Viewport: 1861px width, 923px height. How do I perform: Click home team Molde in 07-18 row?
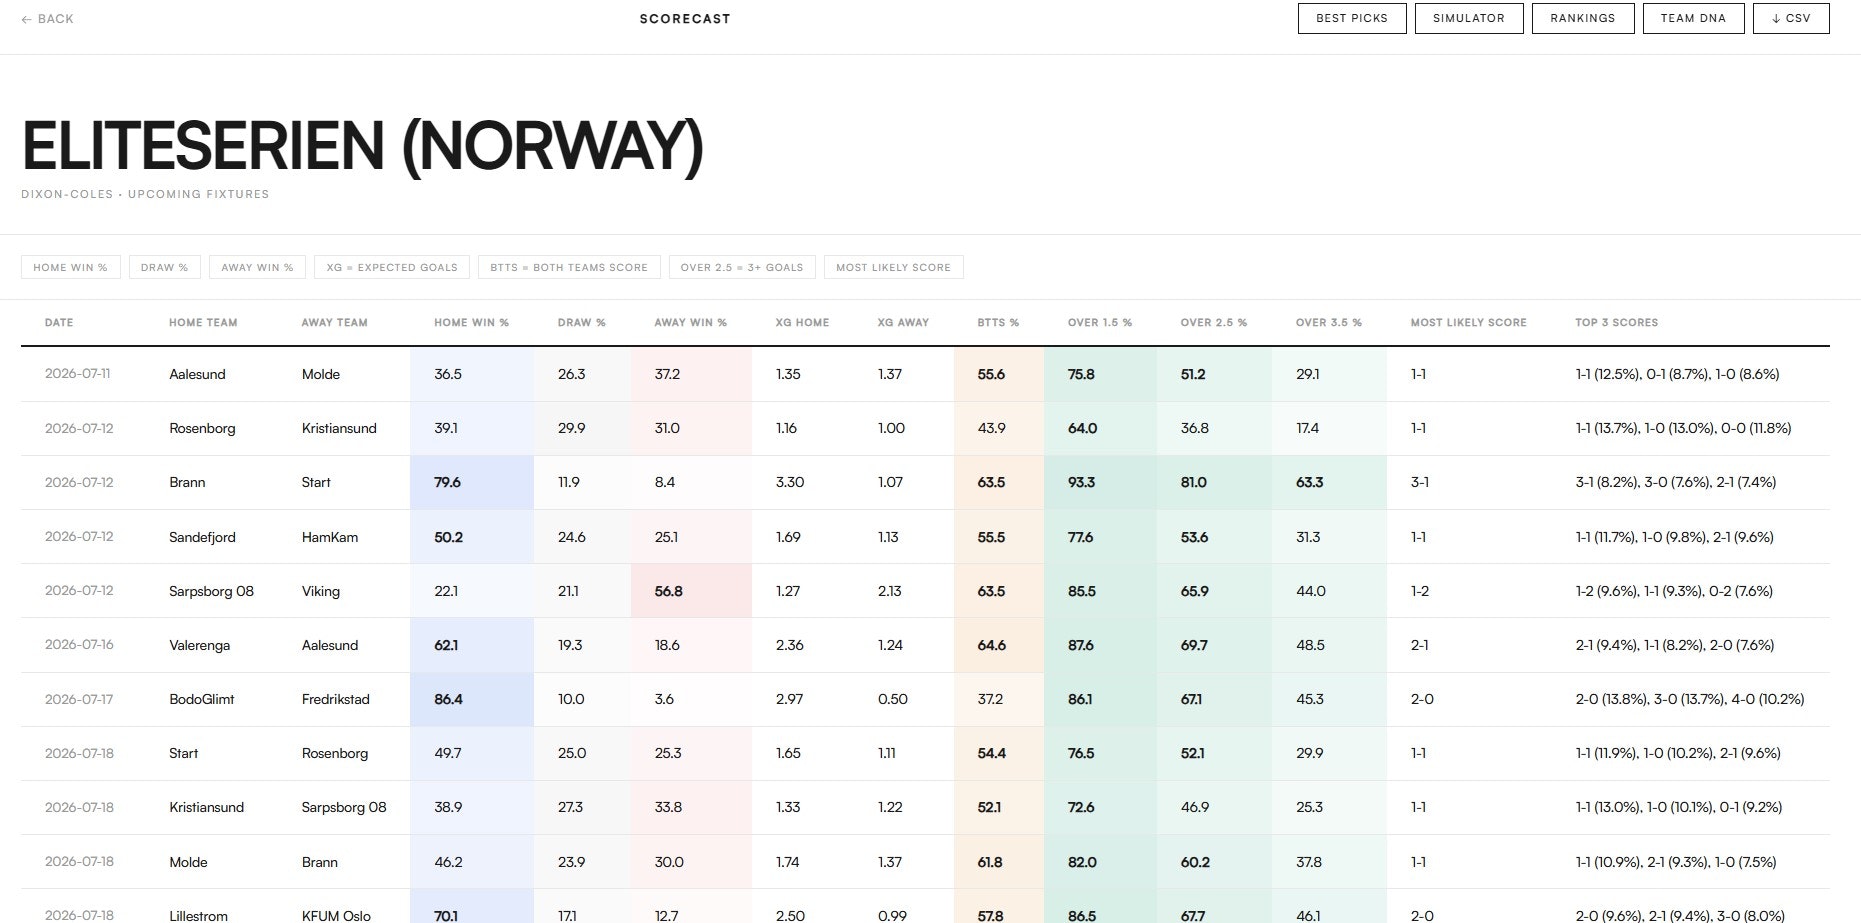pyautogui.click(x=188, y=862)
